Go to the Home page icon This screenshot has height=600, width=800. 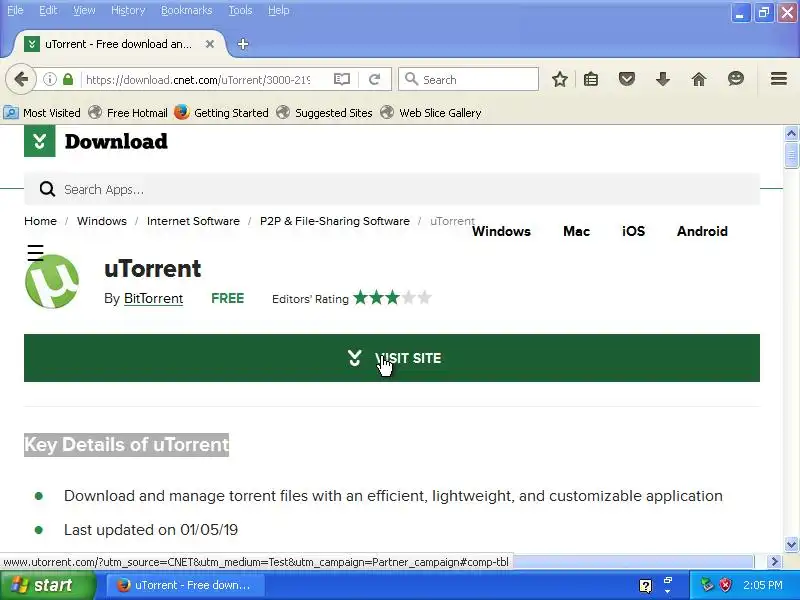[x=699, y=79]
